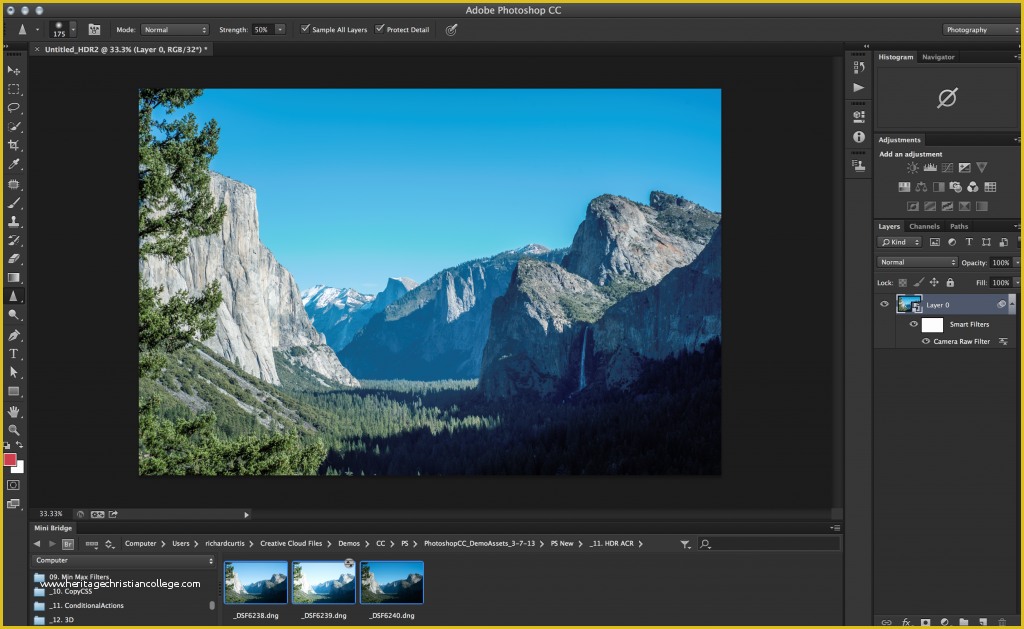Screen dimensions: 1024x629
Task: Add a Channel Mixer adjustment
Action: [972, 187]
